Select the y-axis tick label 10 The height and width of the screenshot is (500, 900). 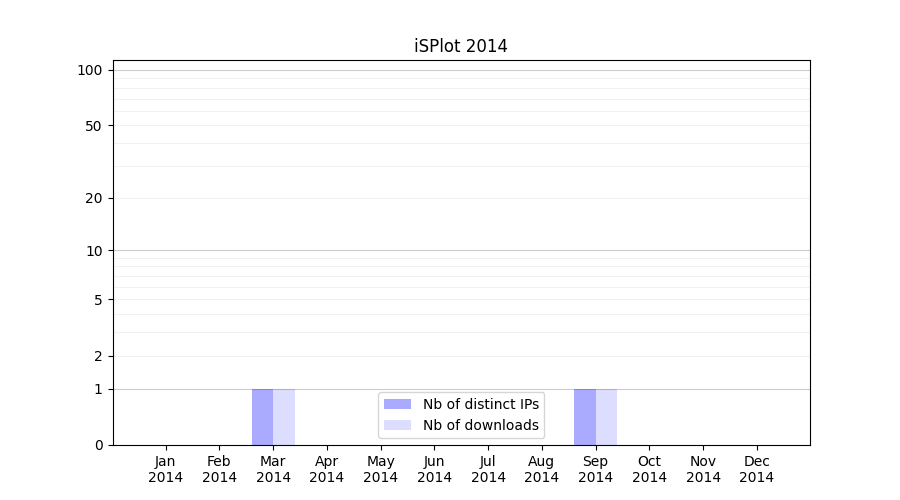93,251
